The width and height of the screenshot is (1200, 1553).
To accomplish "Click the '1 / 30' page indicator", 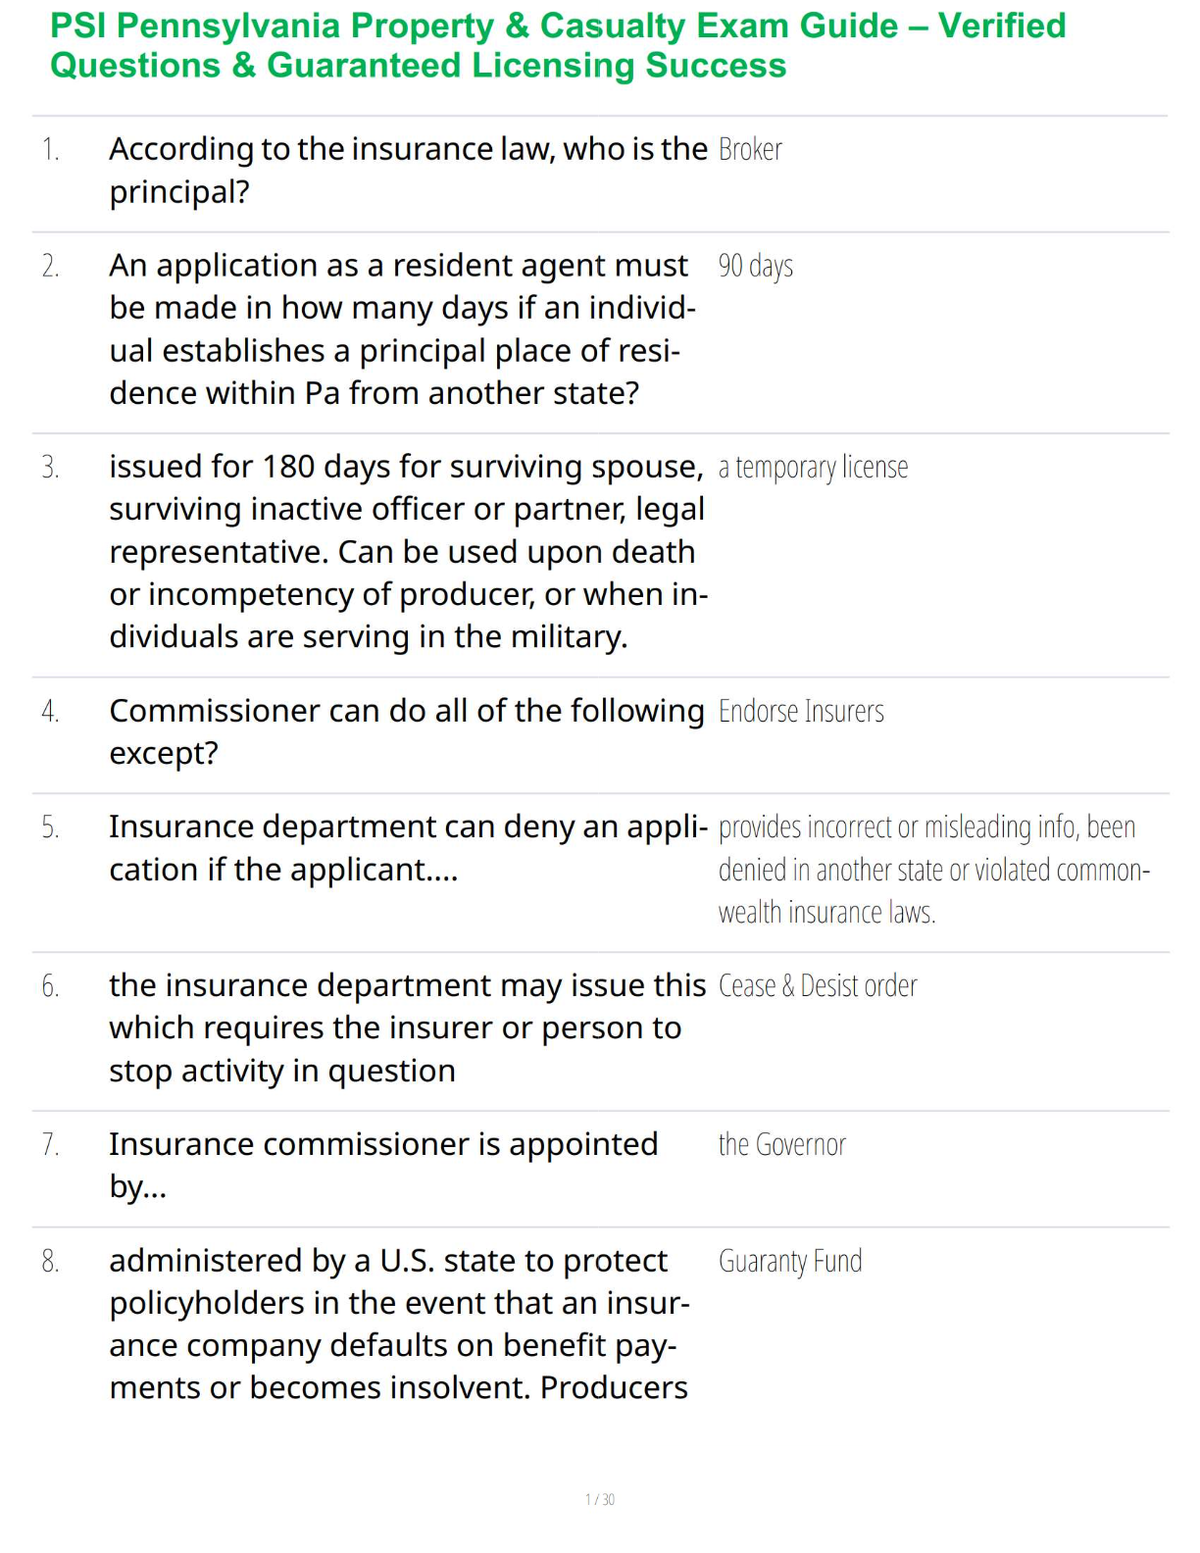I will coord(600,1499).
